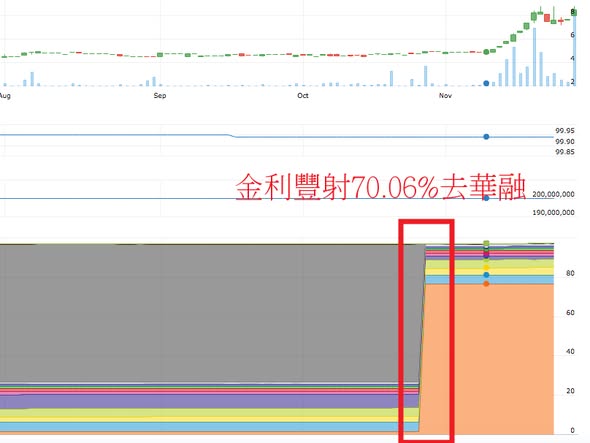Click the 200,000,000 axis value
Screen dimensions: 590x443
point(553,194)
